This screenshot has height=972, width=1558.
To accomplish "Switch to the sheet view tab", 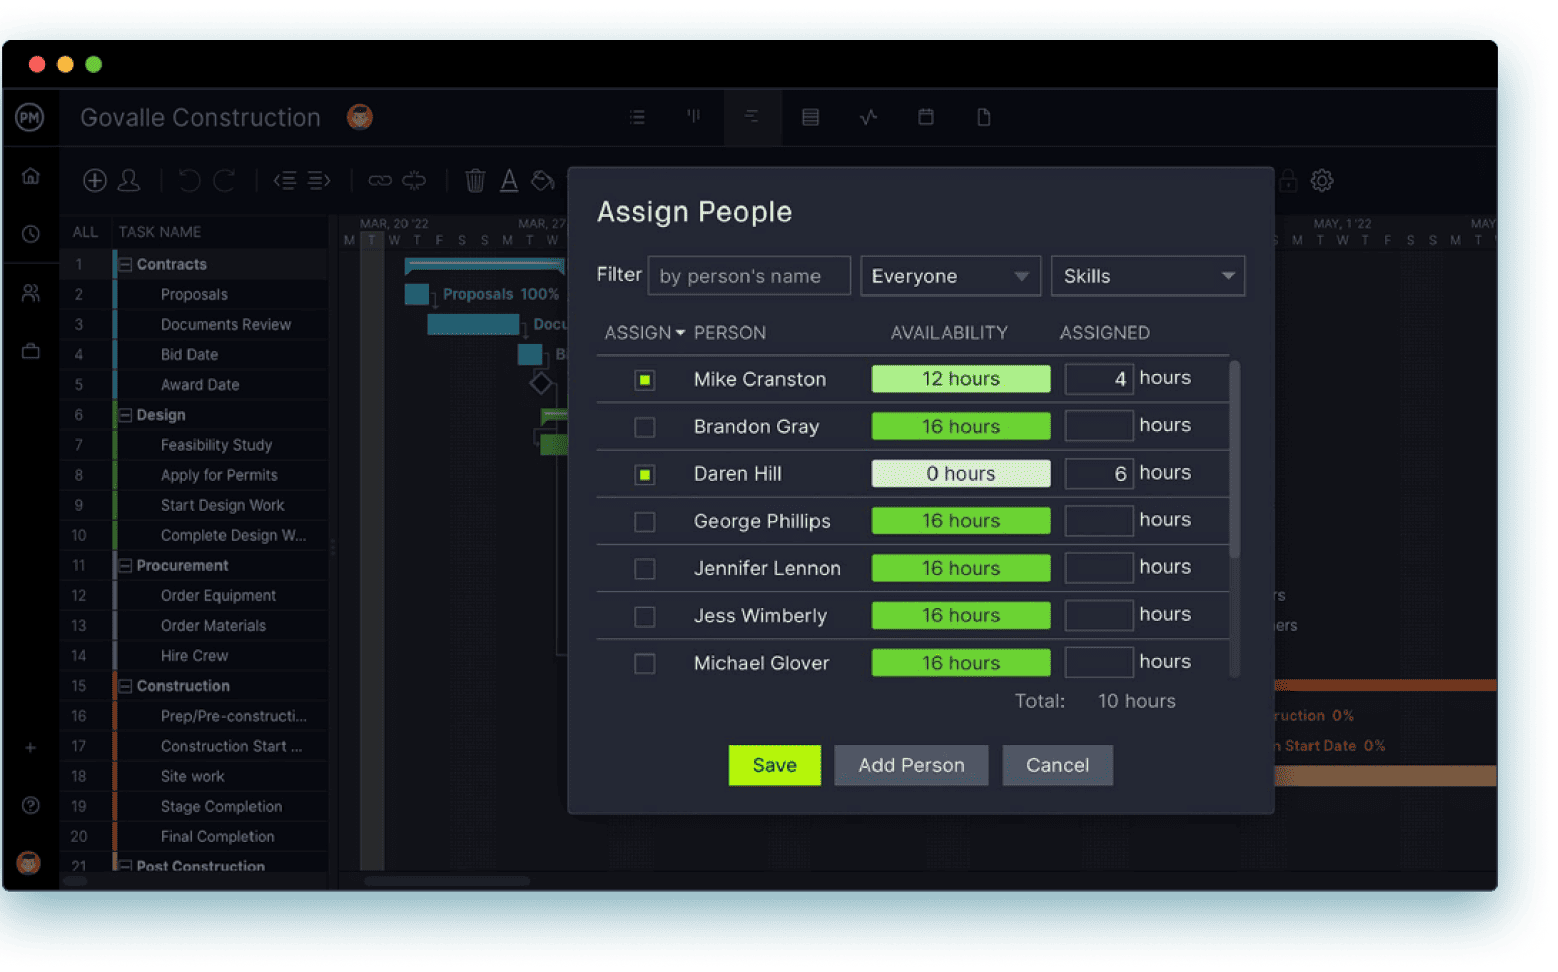I will point(810,117).
